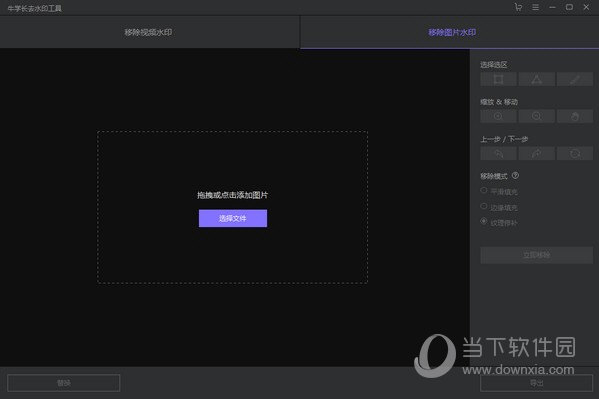Switch to 移除视频水印 tab
The height and width of the screenshot is (399, 599).
(x=149, y=32)
